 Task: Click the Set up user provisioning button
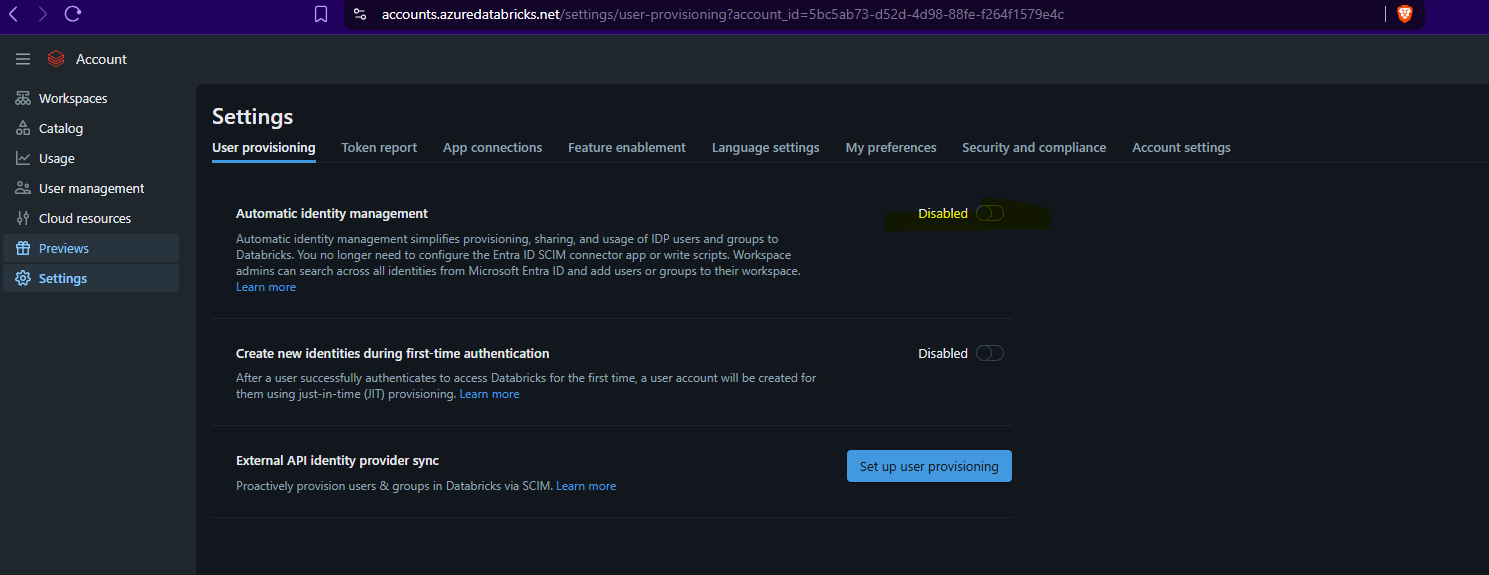pos(928,466)
